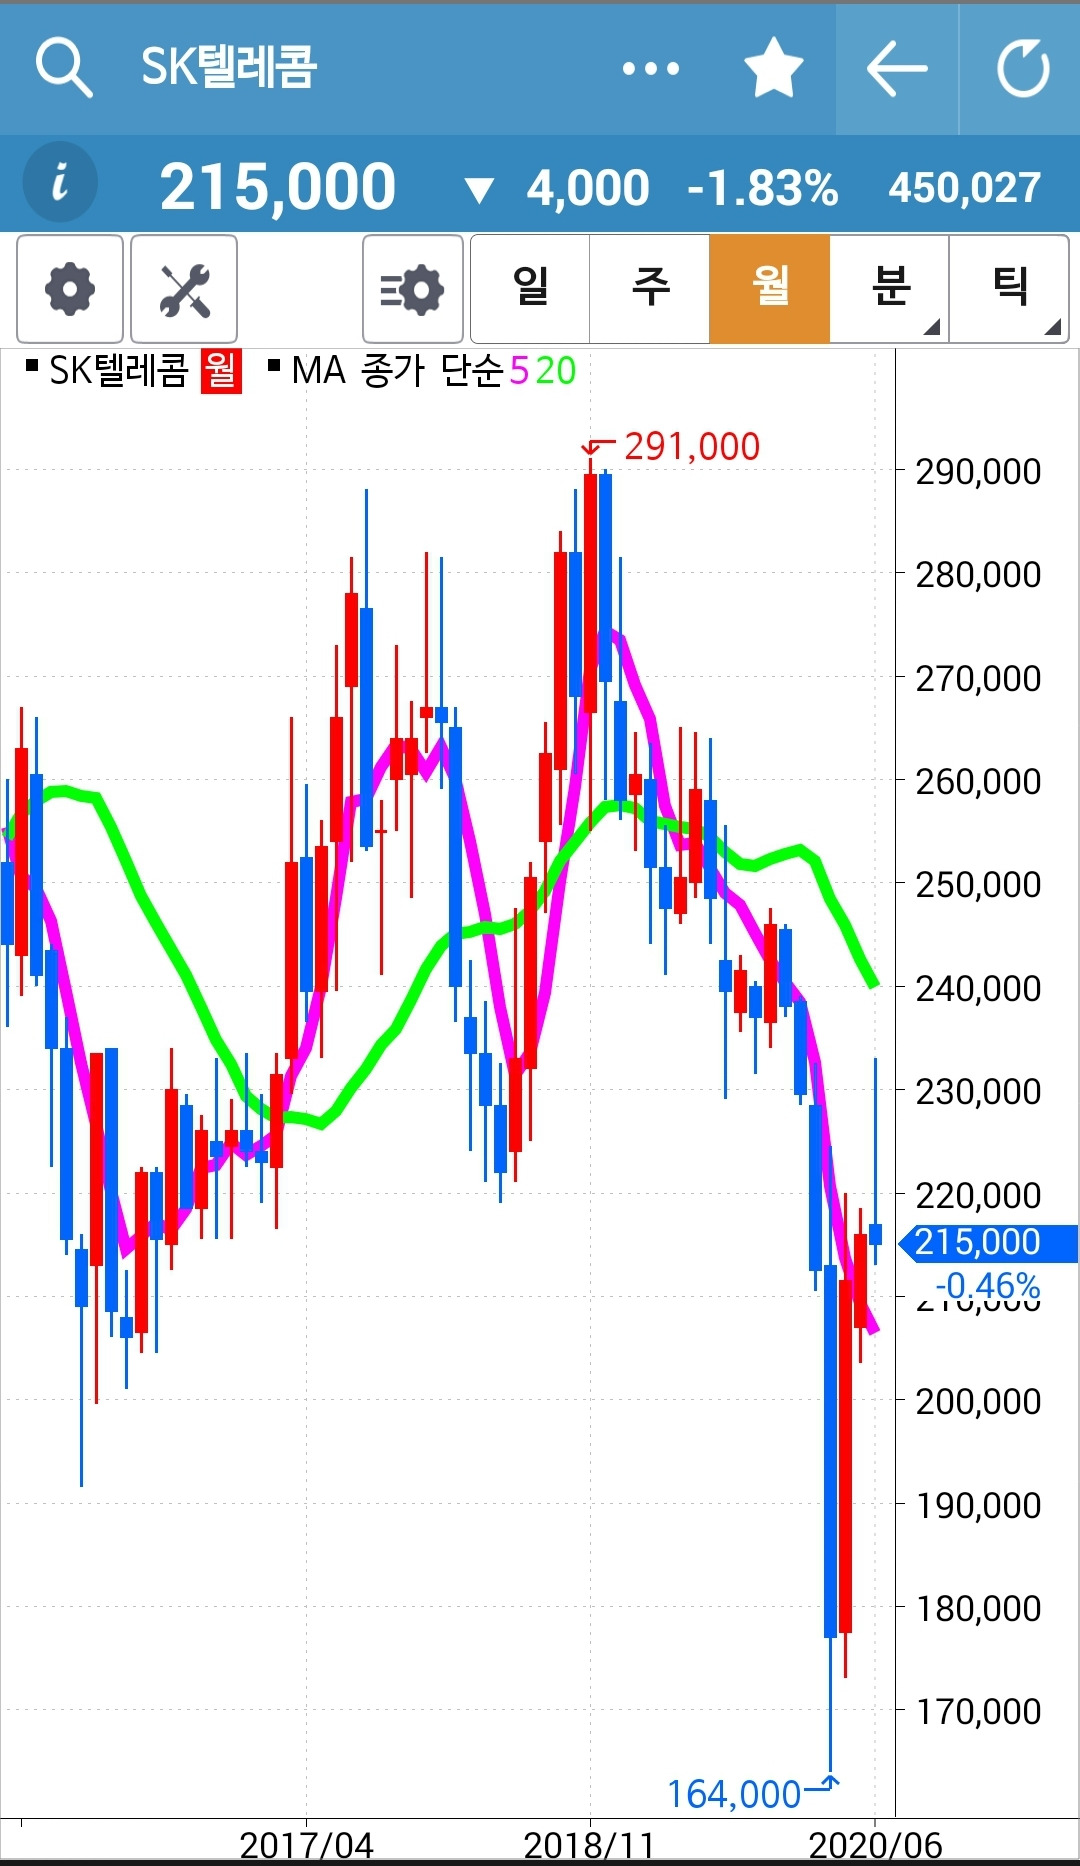Viewport: 1080px width, 1866px height.
Task: Tap the 190,000 price axis label
Action: (978, 1505)
